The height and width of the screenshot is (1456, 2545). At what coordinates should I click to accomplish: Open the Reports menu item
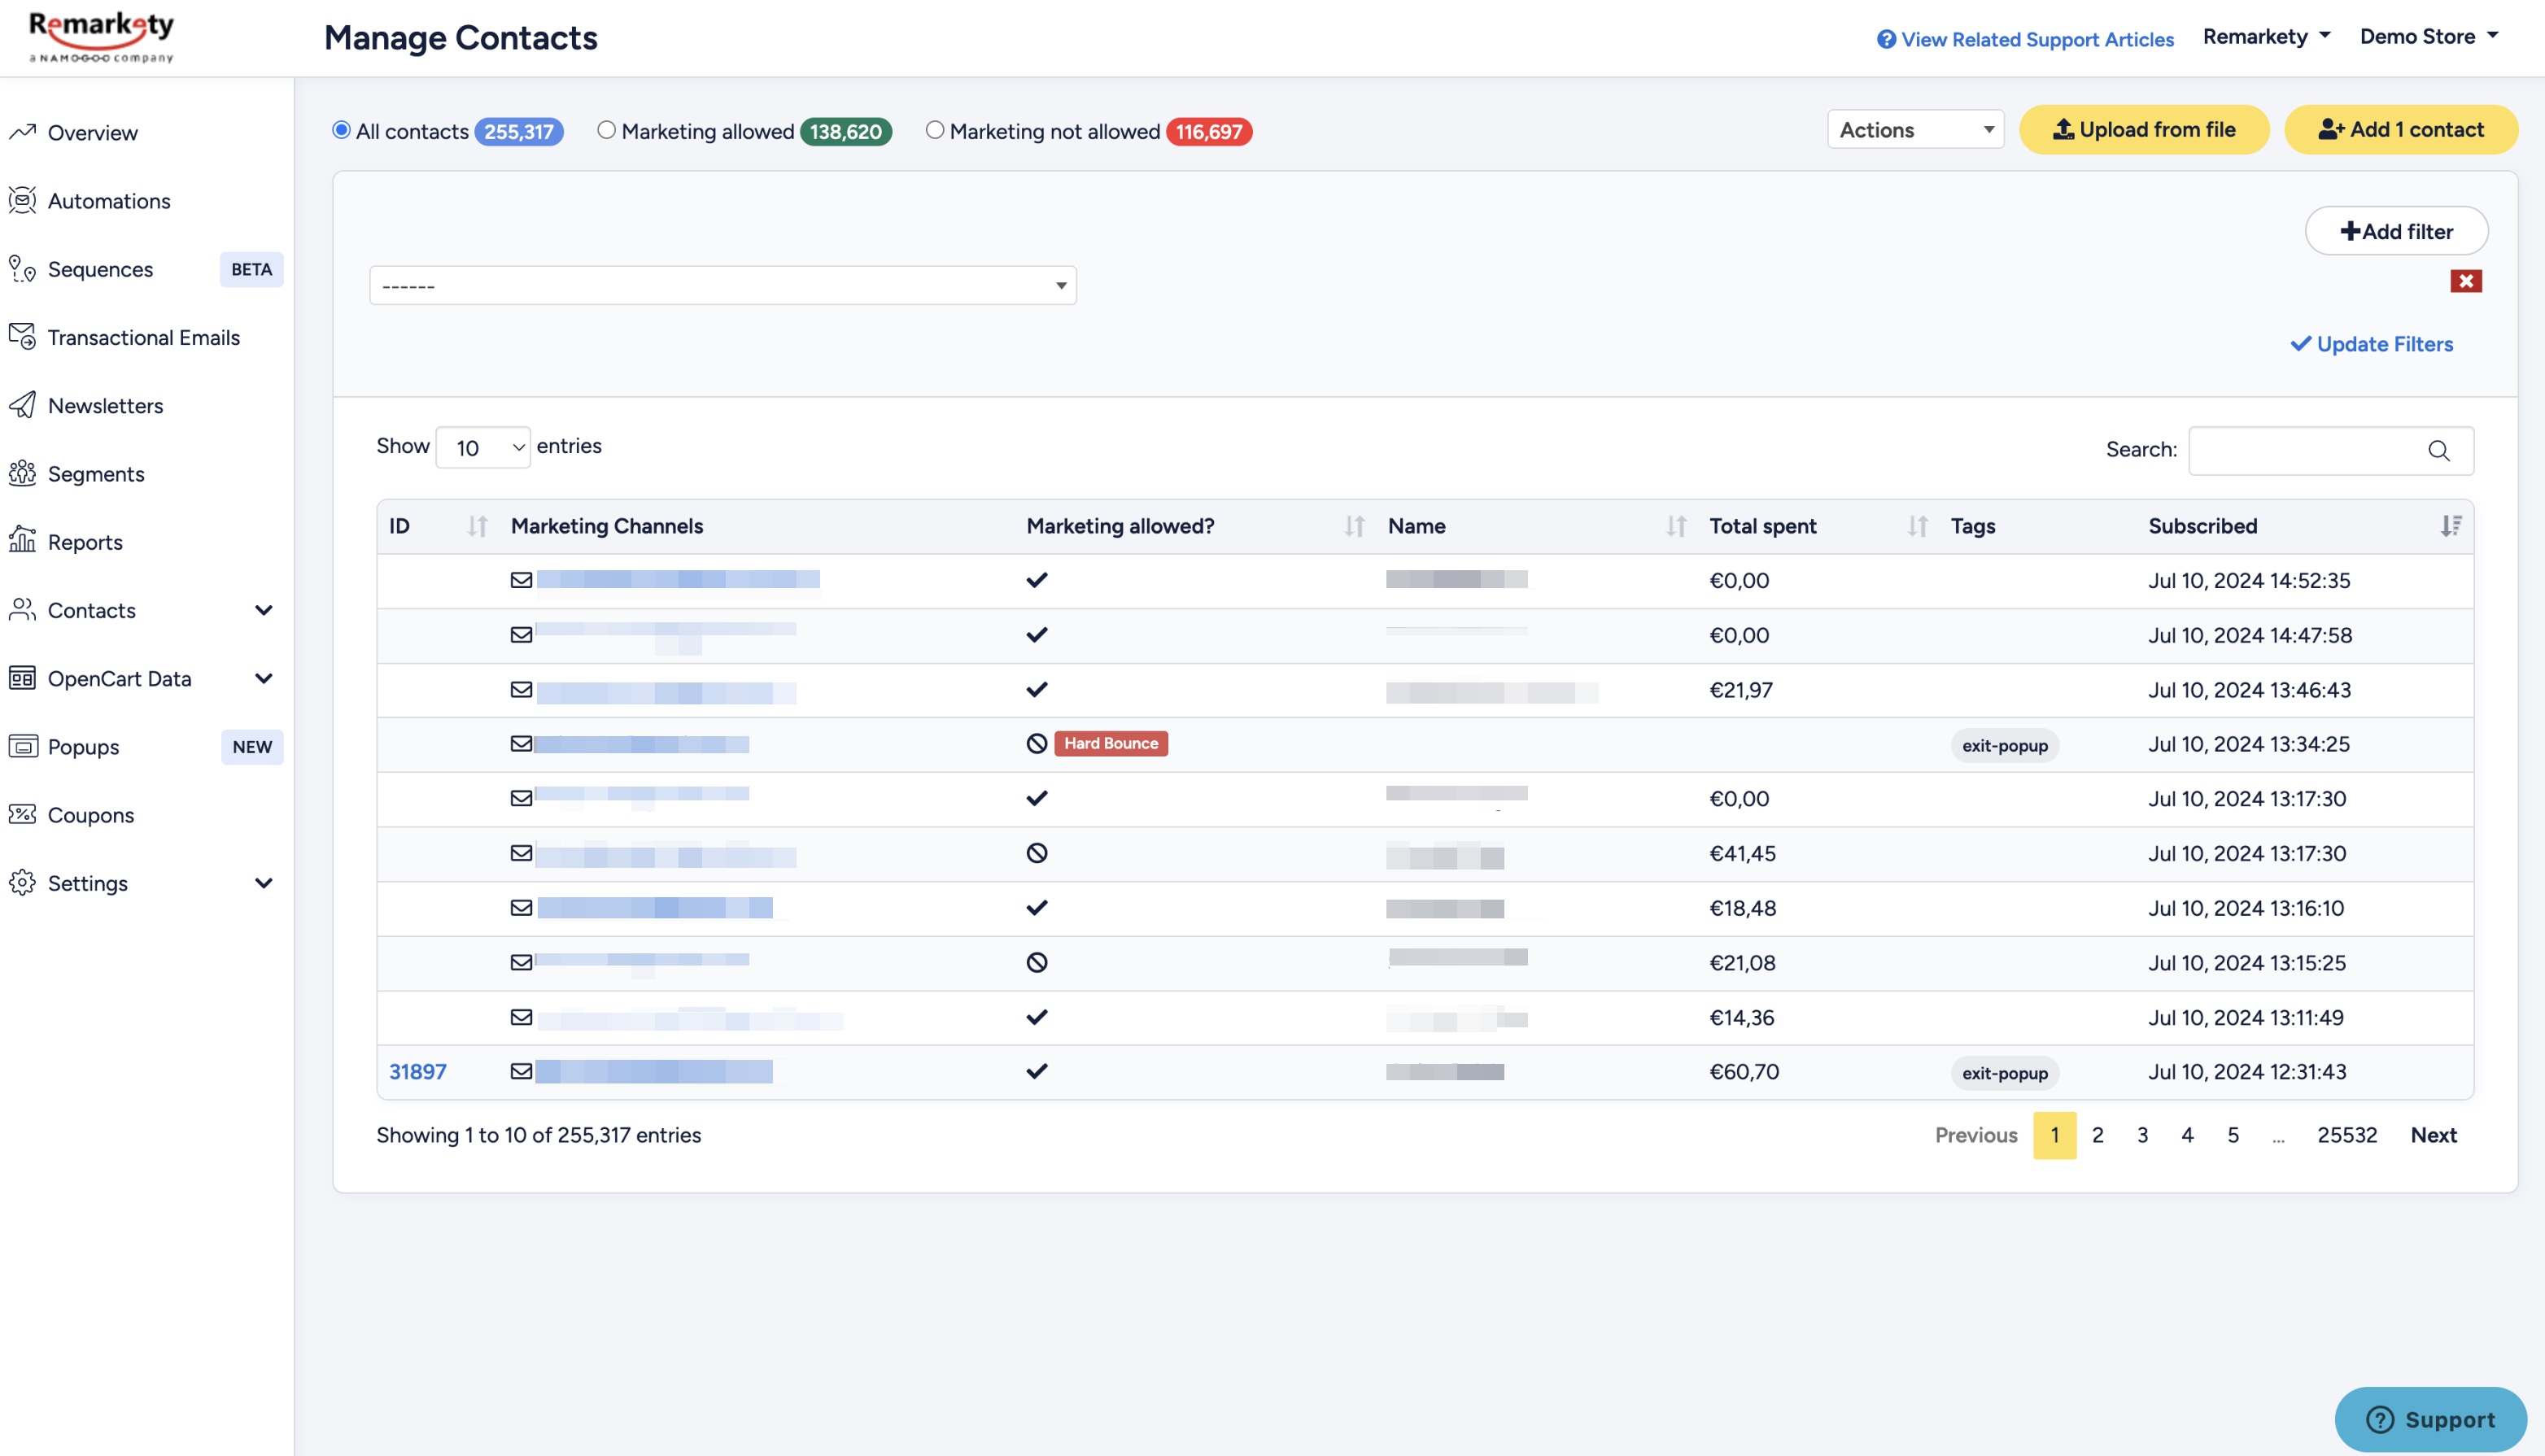click(85, 541)
